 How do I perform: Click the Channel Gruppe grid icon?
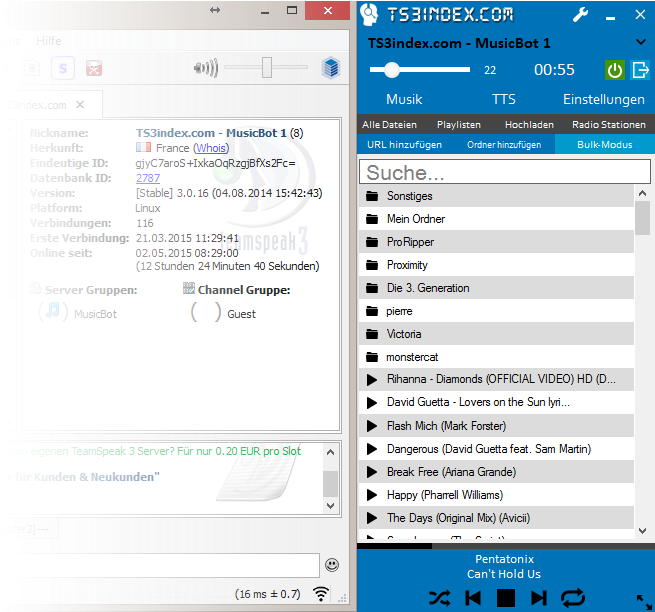[x=189, y=288]
